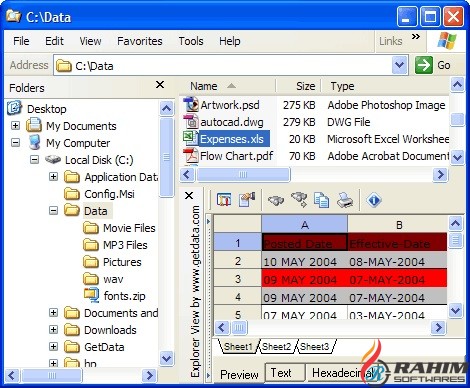Select the Sheet1 tab

(238, 346)
